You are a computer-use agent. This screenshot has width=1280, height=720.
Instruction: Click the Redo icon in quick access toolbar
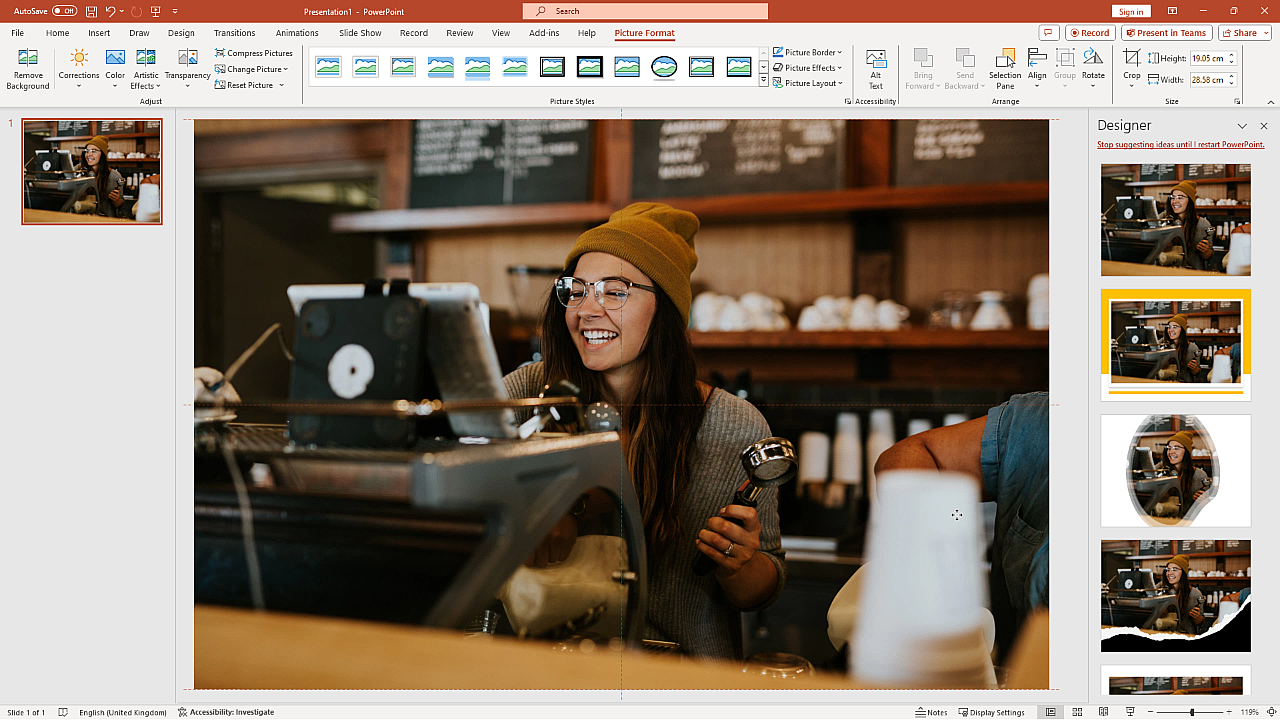click(136, 11)
